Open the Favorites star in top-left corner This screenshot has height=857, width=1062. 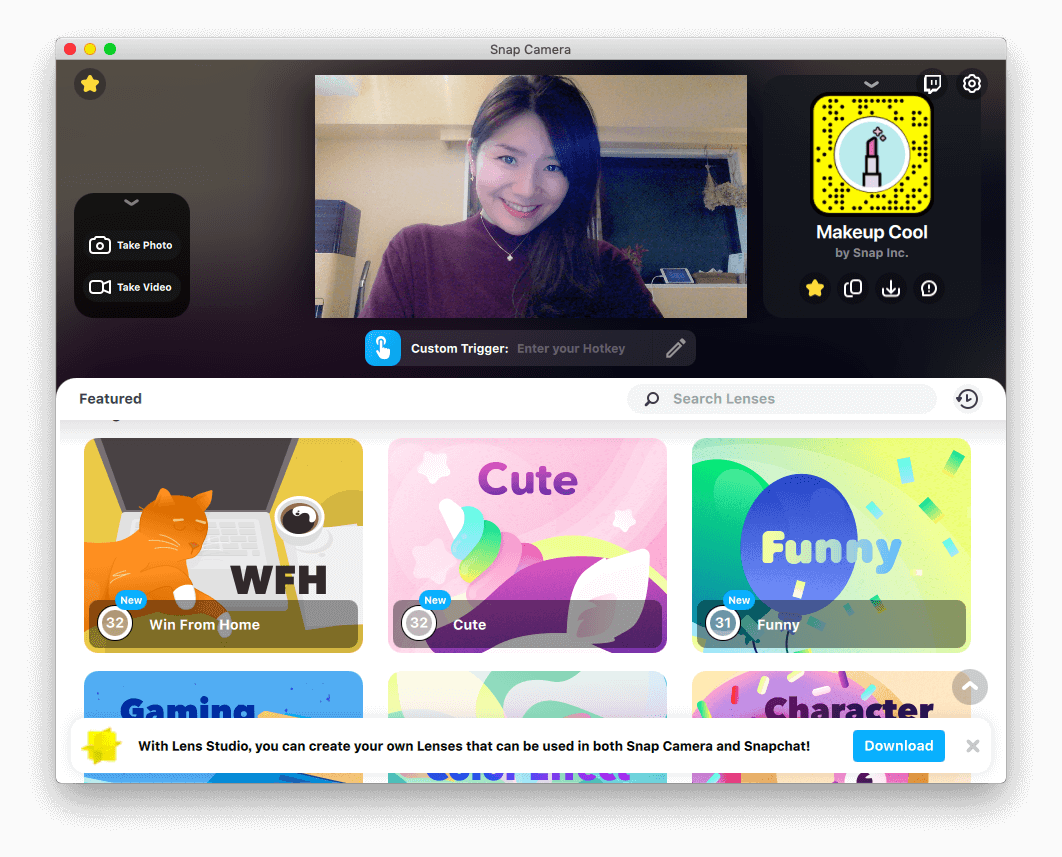click(90, 84)
